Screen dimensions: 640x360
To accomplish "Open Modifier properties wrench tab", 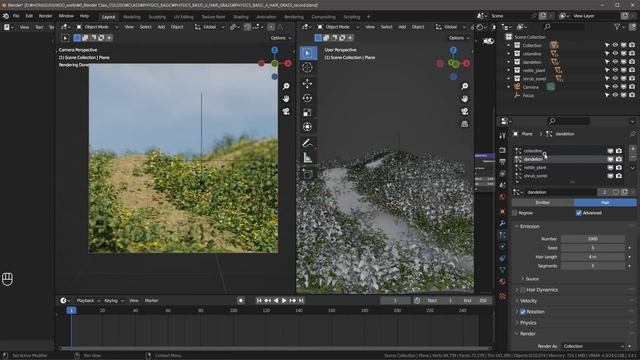I will (502, 223).
